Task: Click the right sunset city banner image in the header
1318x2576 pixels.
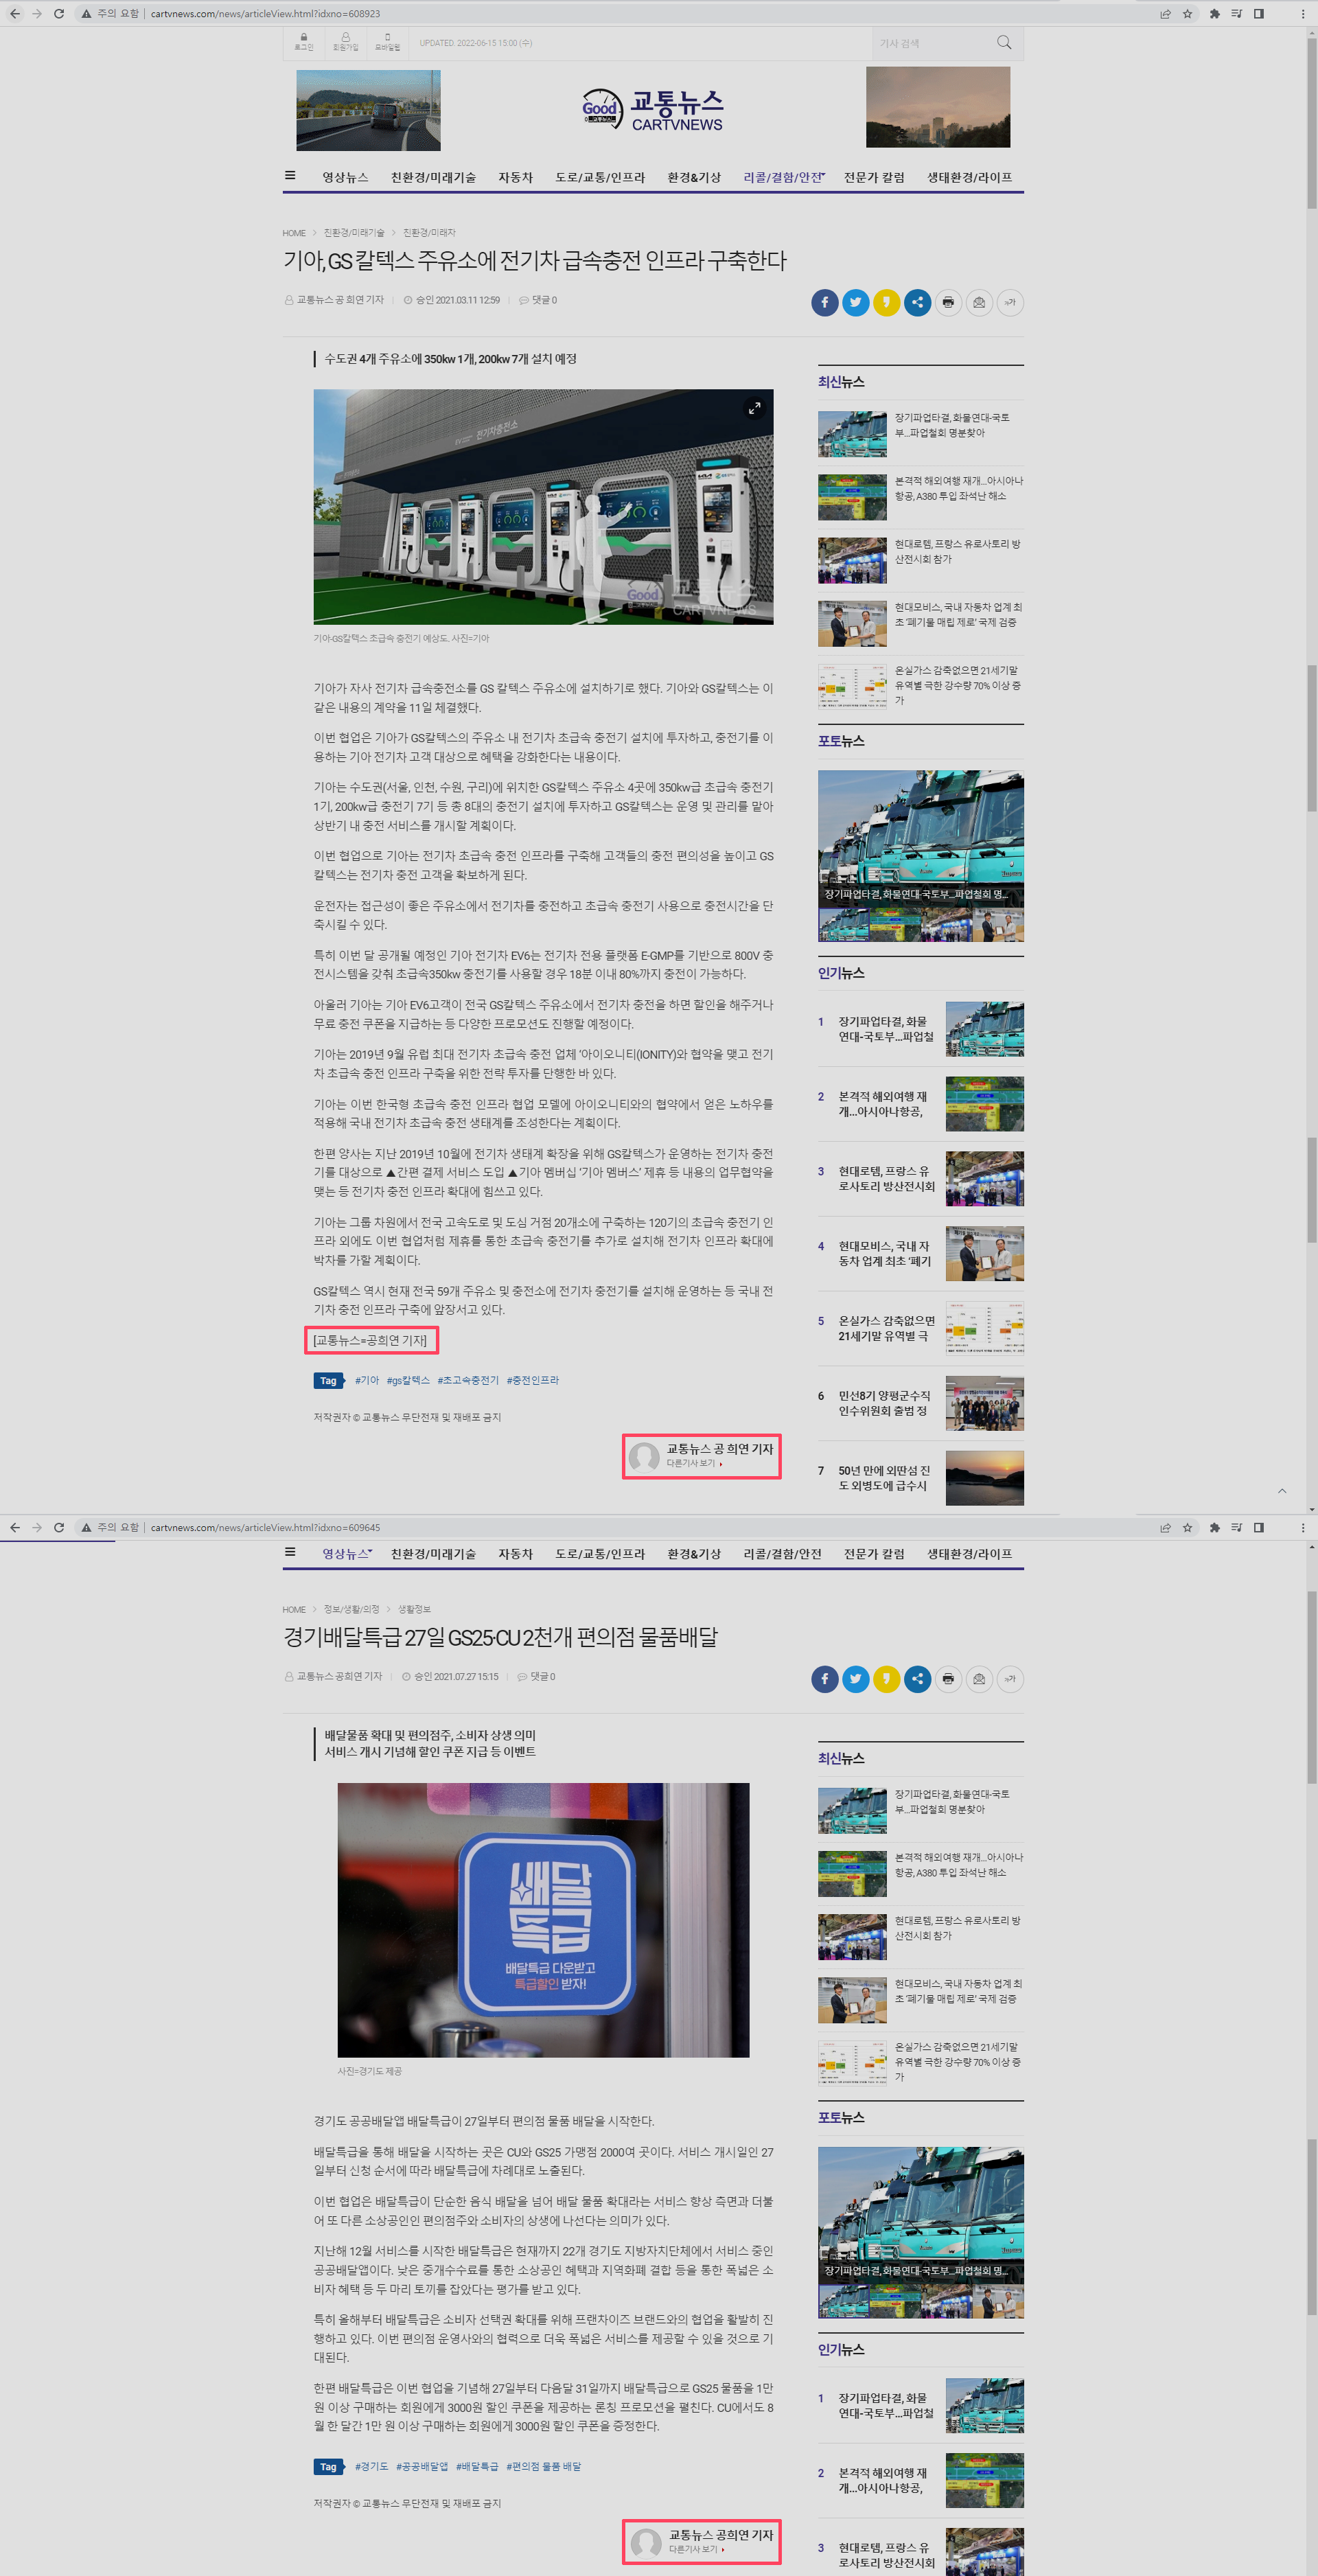Action: [938, 108]
